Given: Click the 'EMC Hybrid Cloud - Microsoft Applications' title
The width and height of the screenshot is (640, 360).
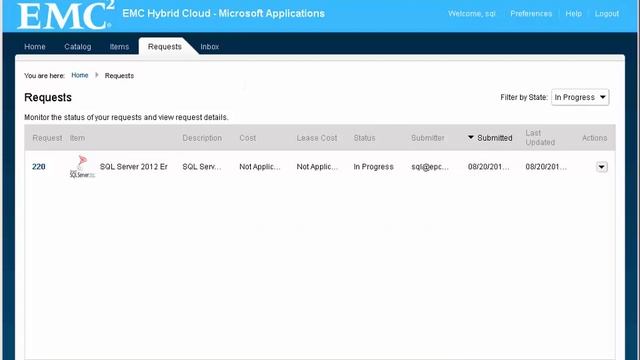Looking at the screenshot, I should click(x=224, y=13).
